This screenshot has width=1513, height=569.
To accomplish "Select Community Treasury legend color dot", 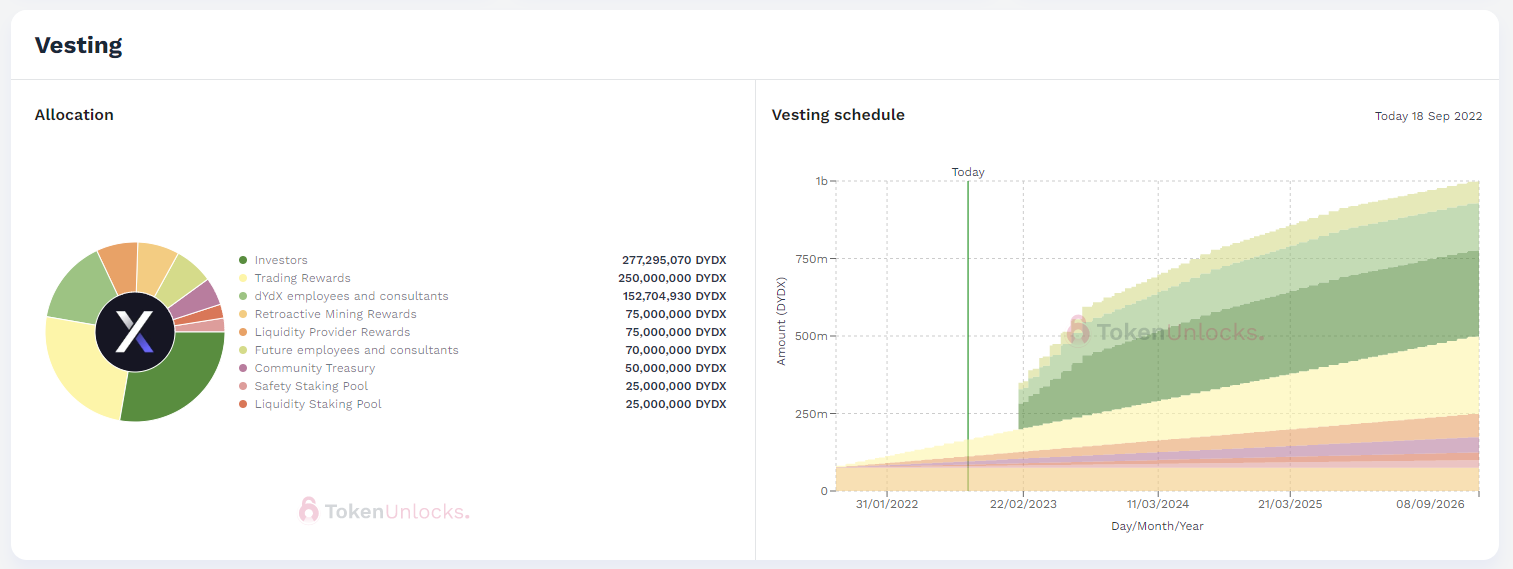I will 243,368.
